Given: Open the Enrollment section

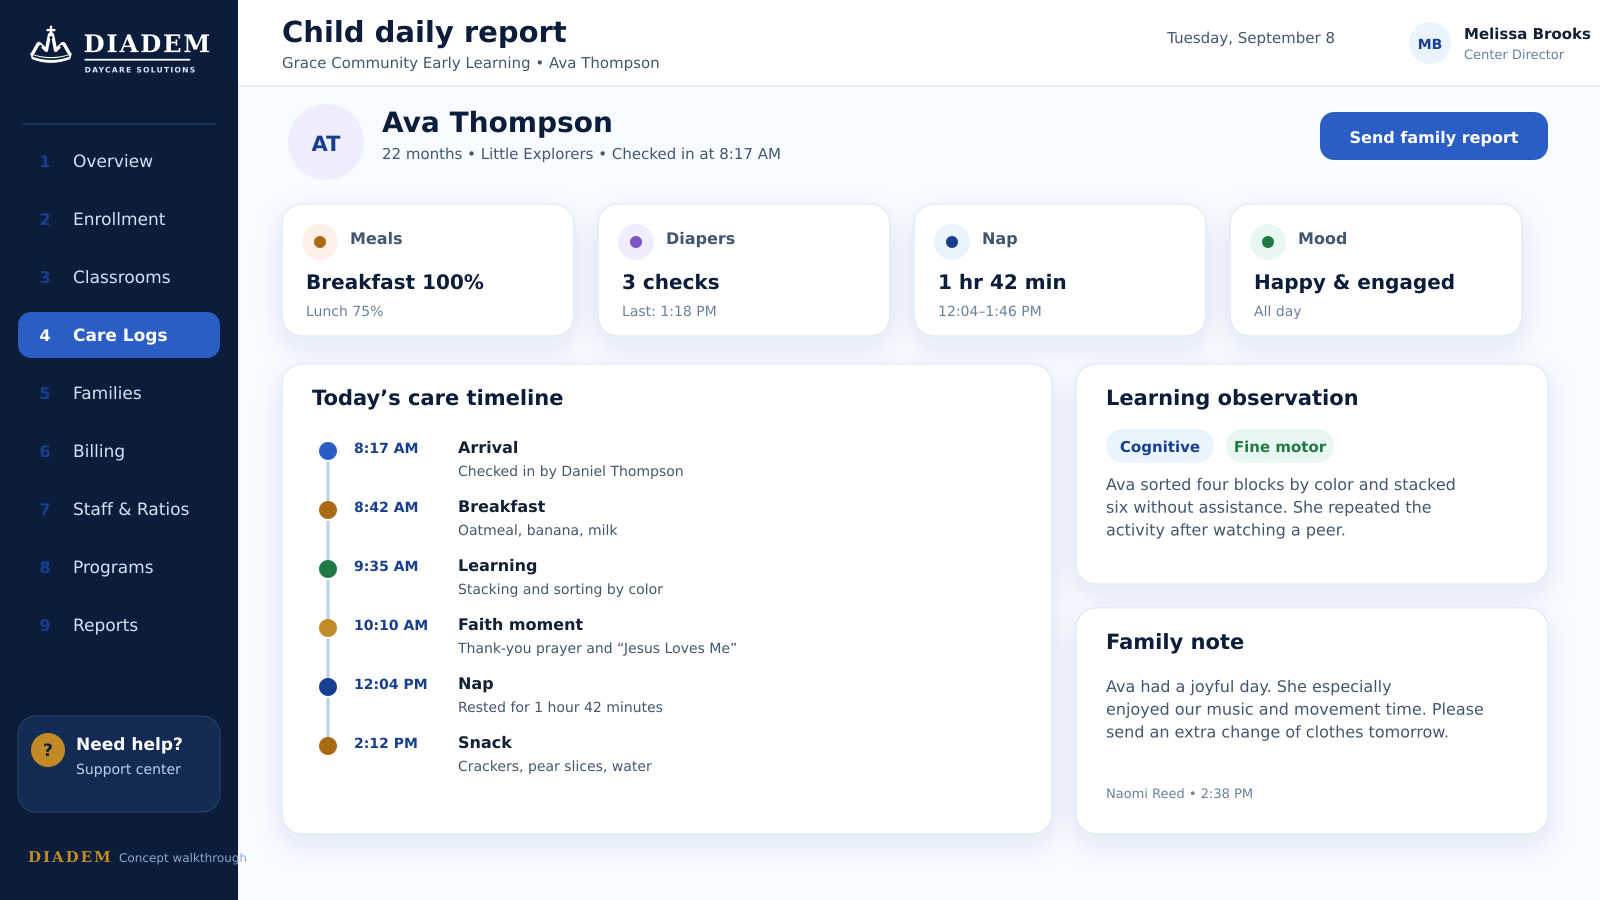Looking at the screenshot, I should pyautogui.click(x=119, y=219).
